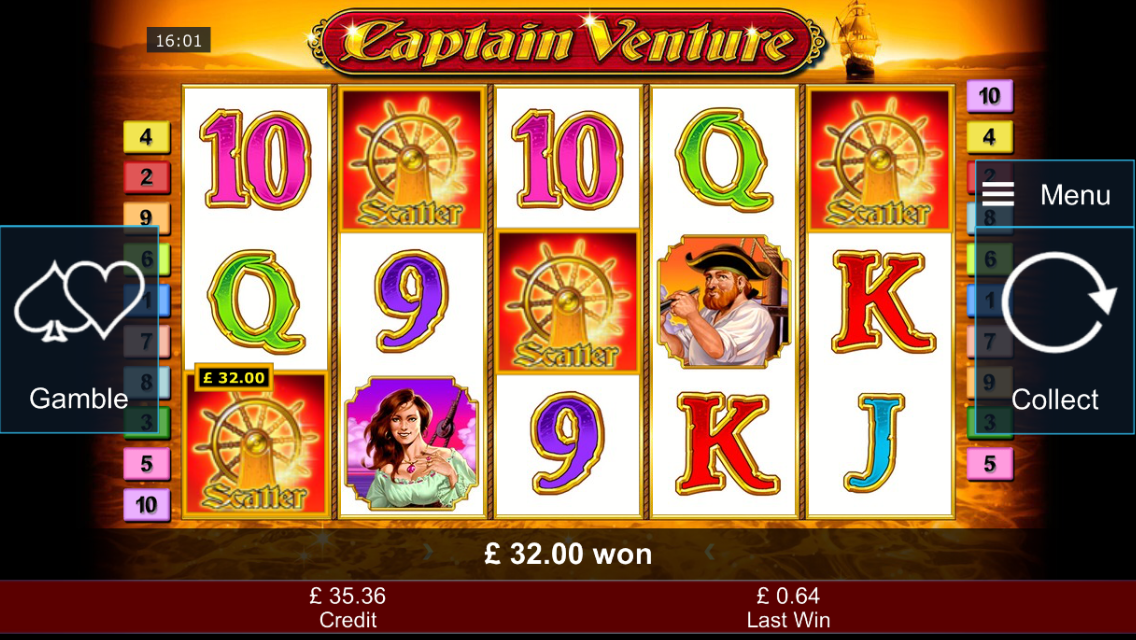This screenshot has width=1136, height=640.
Task: Select left payline 4 yellow marker
Action: click(x=146, y=136)
